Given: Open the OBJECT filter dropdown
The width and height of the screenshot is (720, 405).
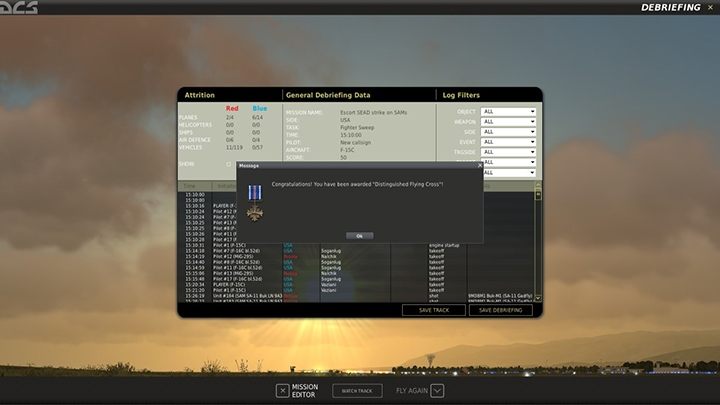Looking at the screenshot, I should click(509, 112).
